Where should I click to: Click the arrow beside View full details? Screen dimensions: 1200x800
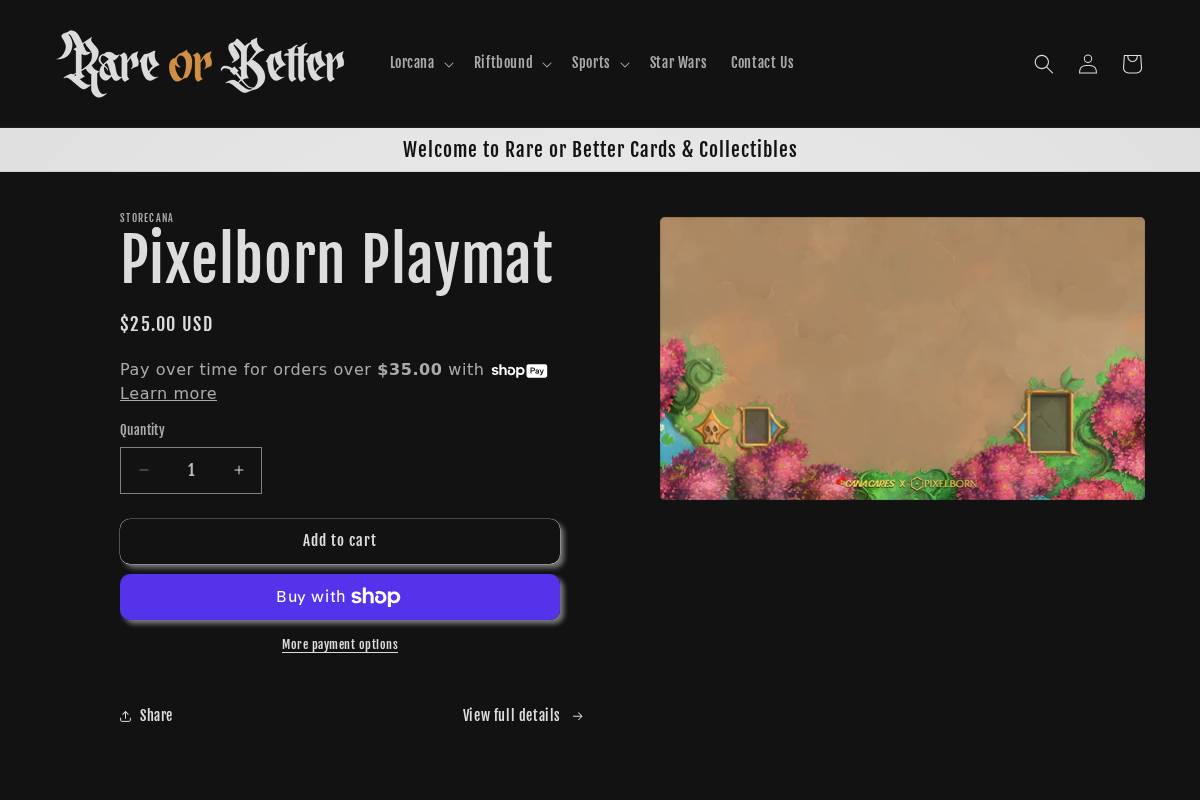pyautogui.click(x=577, y=716)
